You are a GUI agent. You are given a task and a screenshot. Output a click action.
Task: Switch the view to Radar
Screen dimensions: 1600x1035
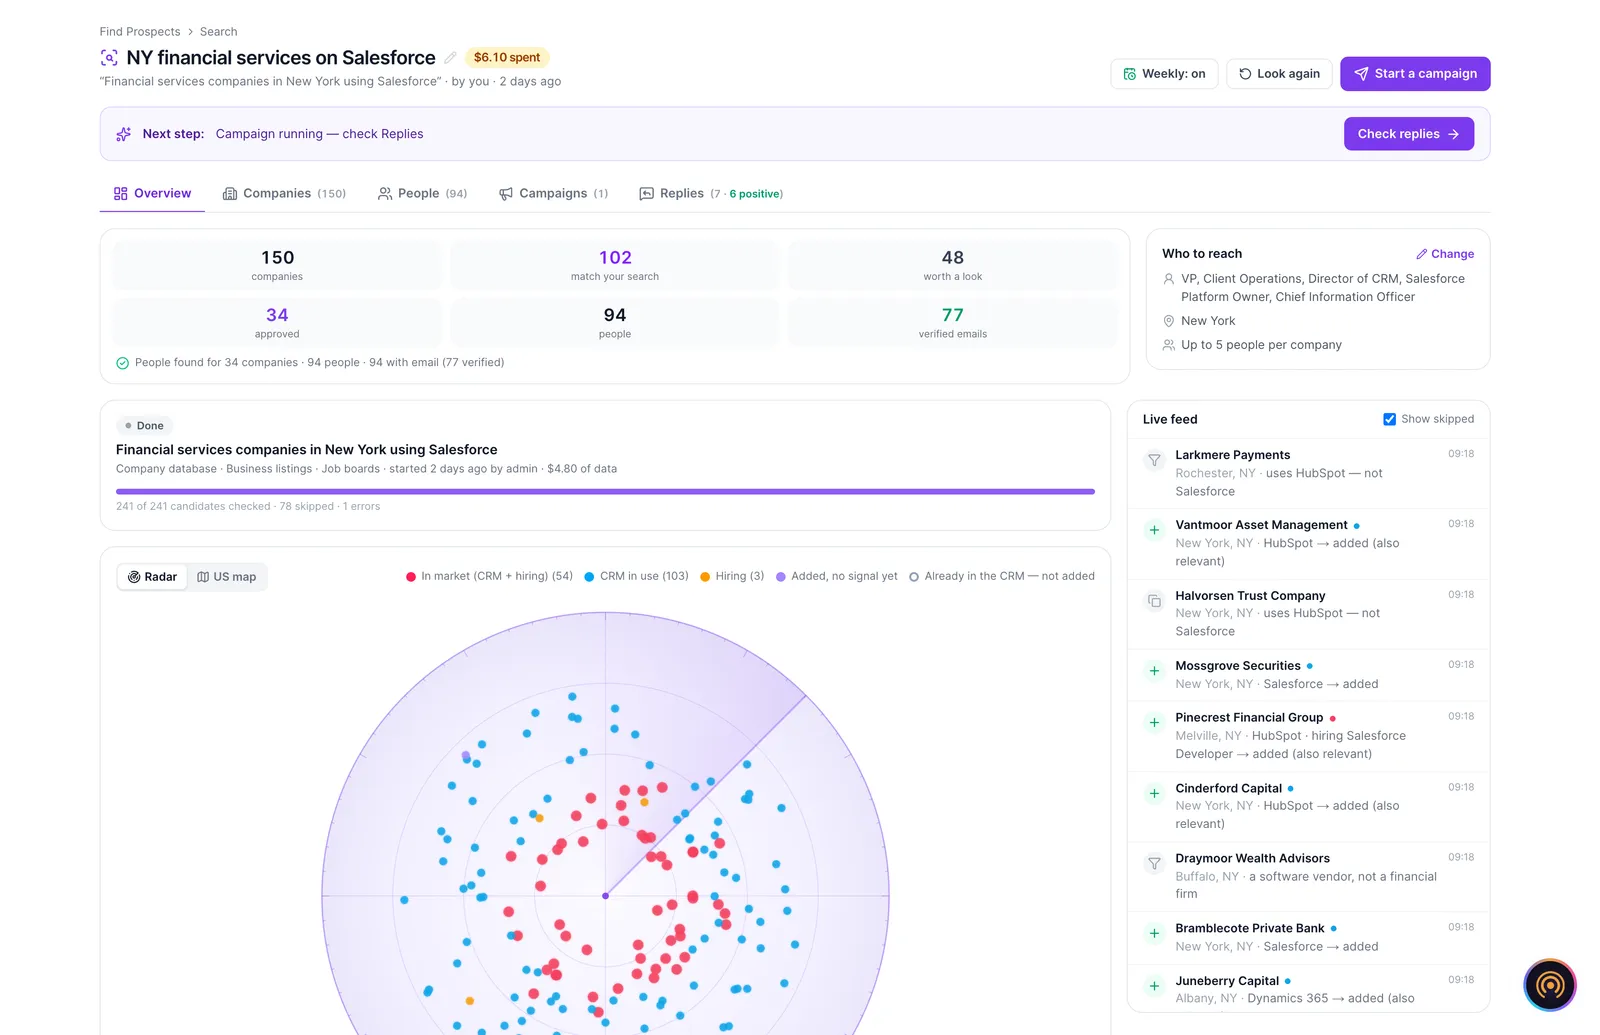[153, 577]
